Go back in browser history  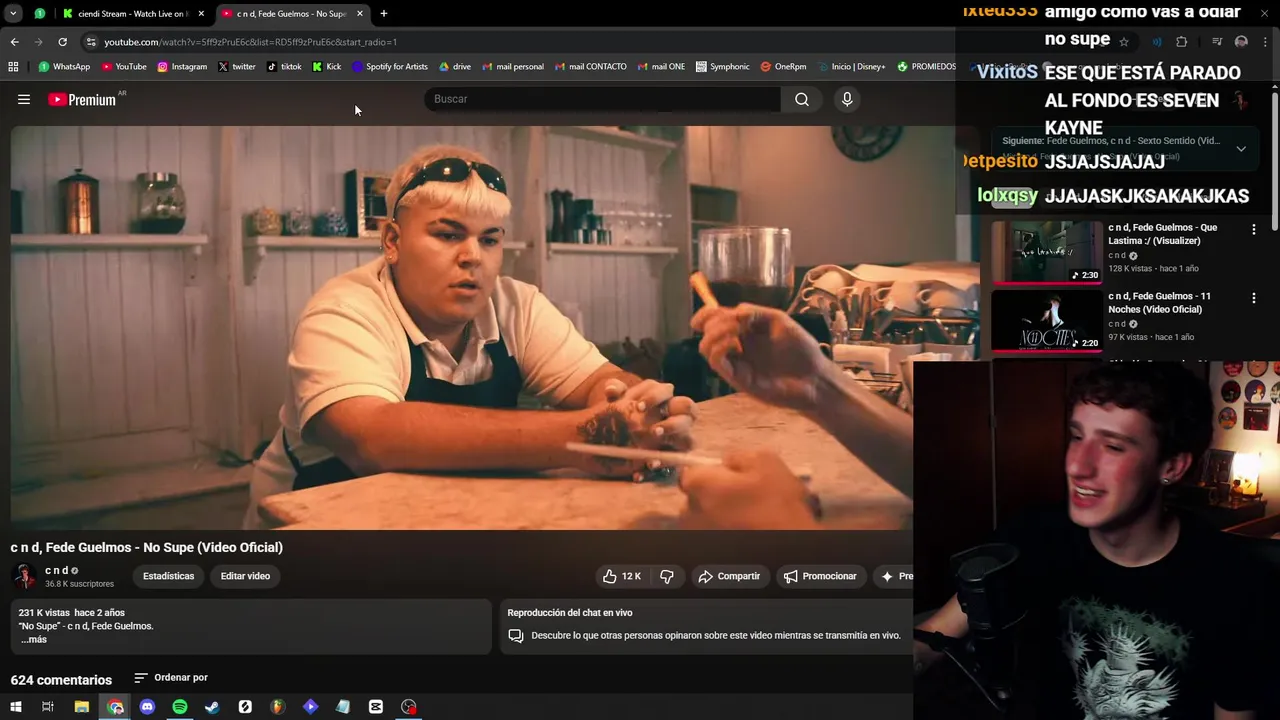(14, 42)
